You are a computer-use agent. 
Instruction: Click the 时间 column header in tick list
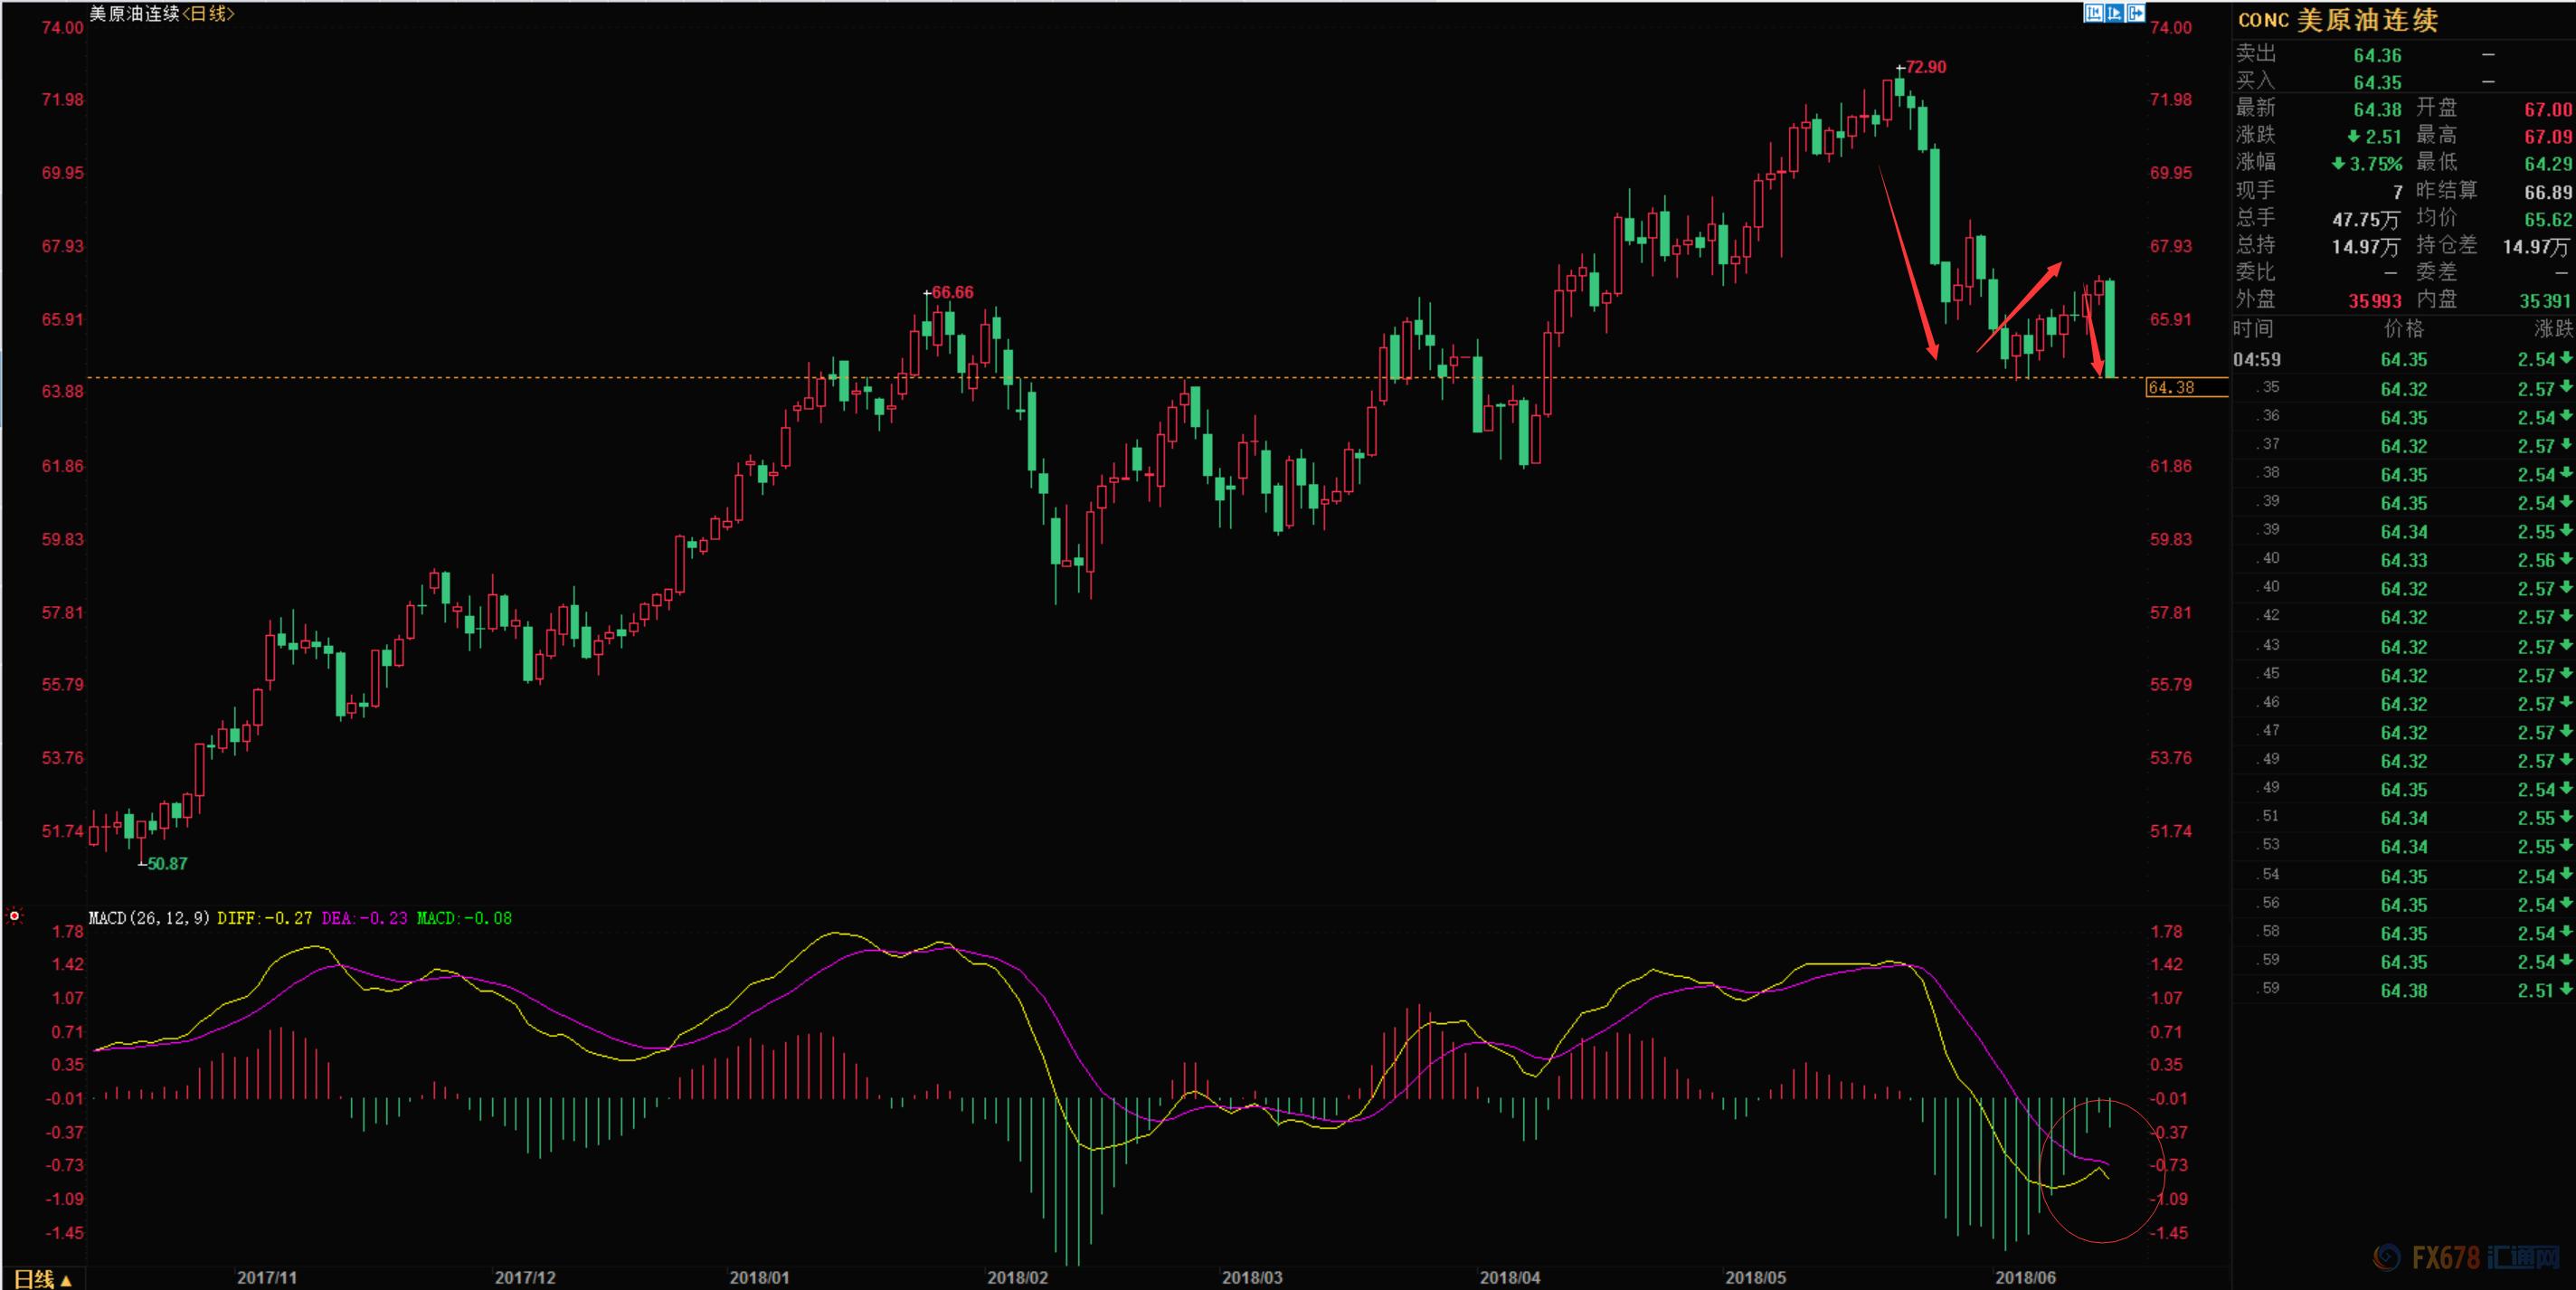(x=2254, y=329)
